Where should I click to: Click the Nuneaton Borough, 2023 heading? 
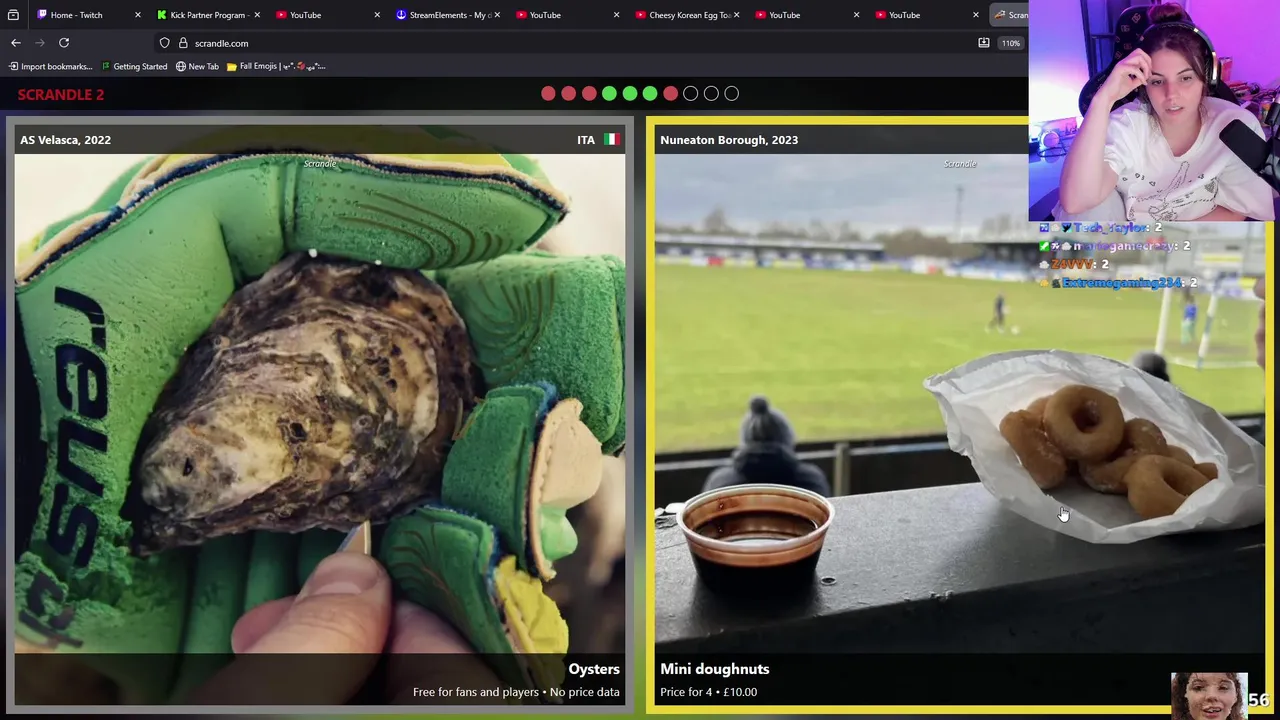pos(729,140)
